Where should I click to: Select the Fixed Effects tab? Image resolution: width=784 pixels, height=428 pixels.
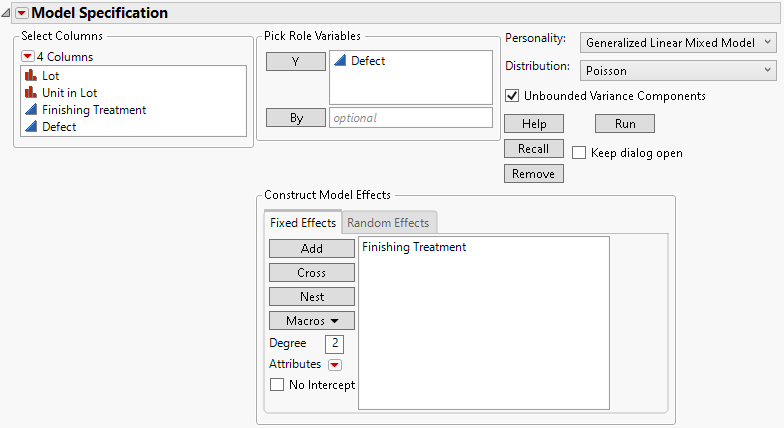303,223
